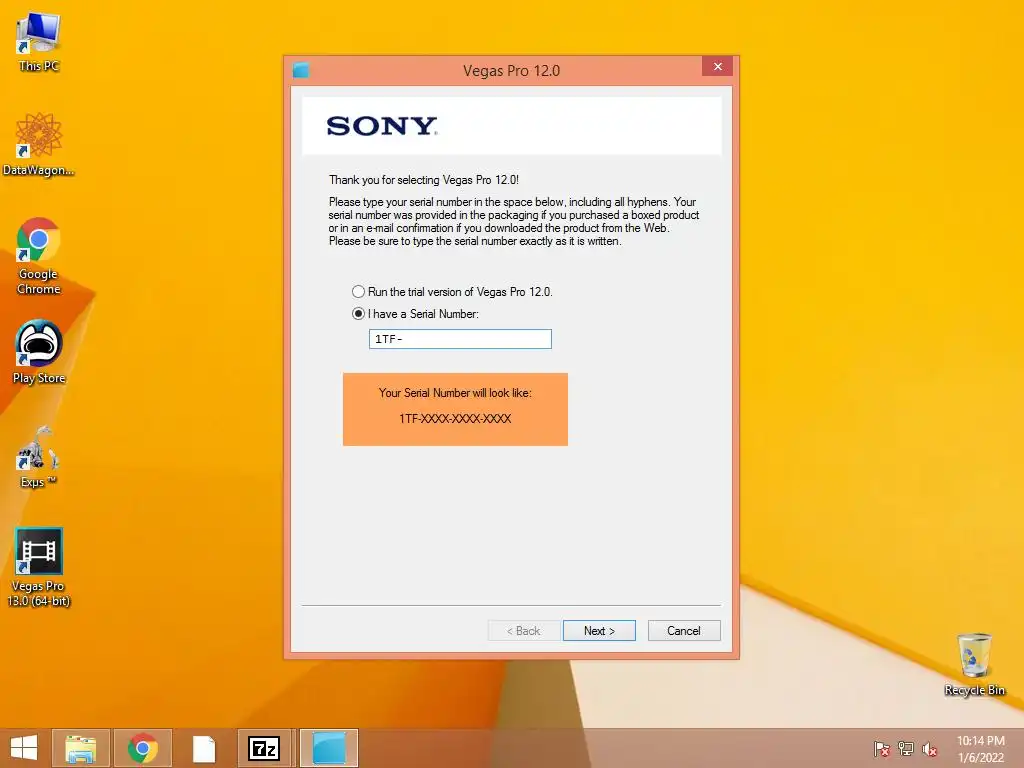This screenshot has width=1024, height=768.
Task: Select the Vegas Pro installer taskbar button
Action: pos(329,748)
